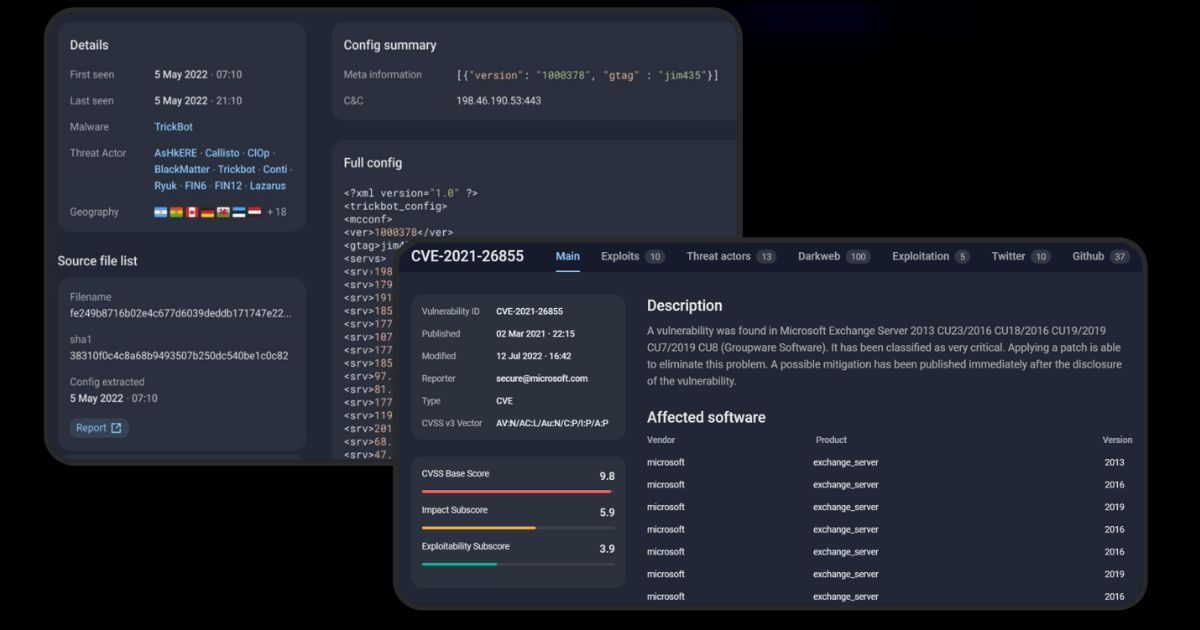1200x630 pixels.
Task: Click the Github count badge 37
Action: 1119,257
